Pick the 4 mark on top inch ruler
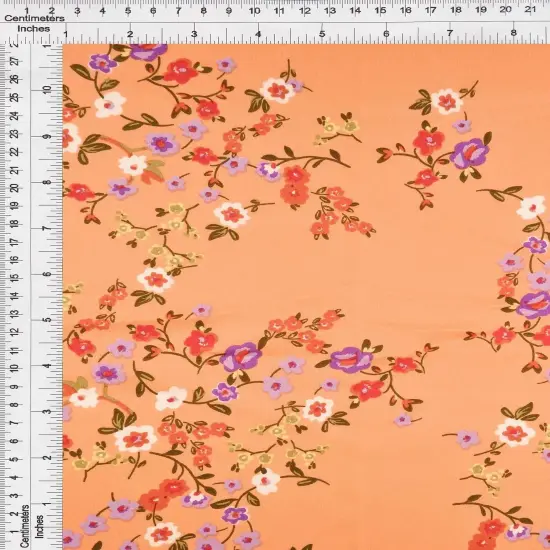 pos(258,34)
